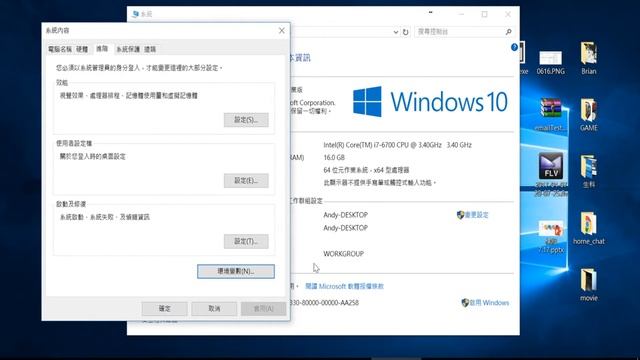Switch to the 系統保護 tab

click(x=128, y=49)
